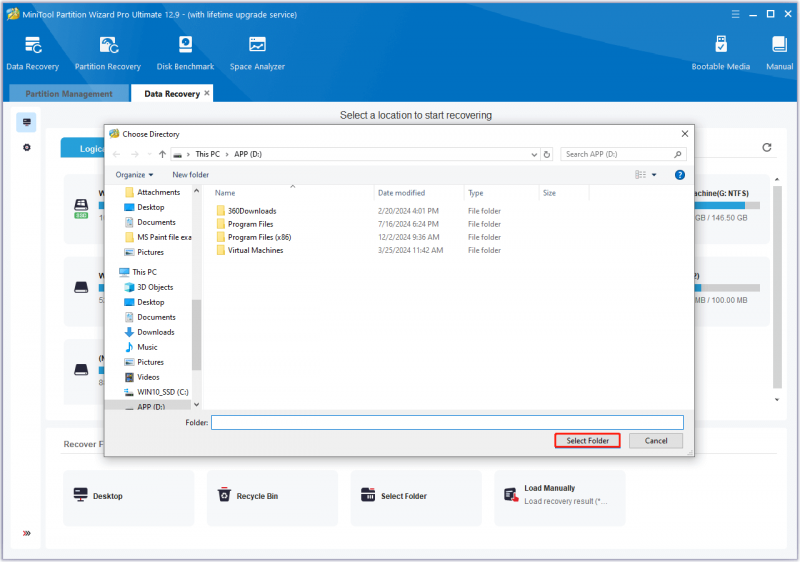This screenshot has width=800, height=562.
Task: Refresh the drive list in main window
Action: (766, 147)
